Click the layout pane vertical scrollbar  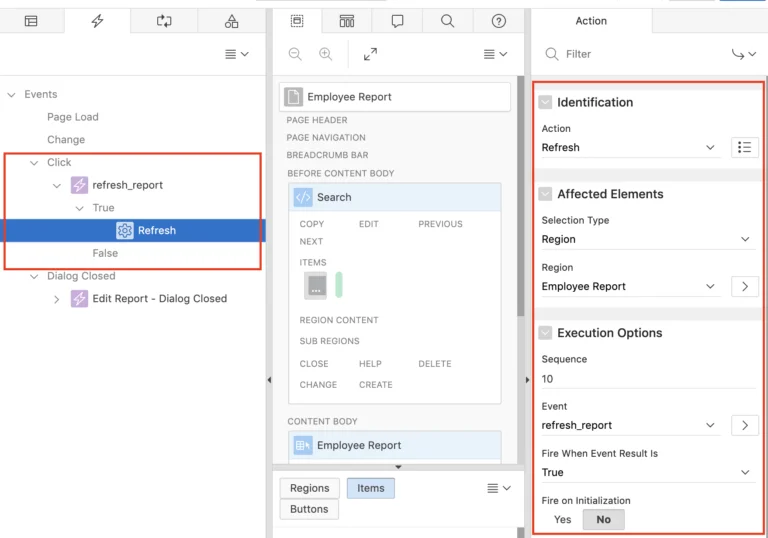point(521,196)
